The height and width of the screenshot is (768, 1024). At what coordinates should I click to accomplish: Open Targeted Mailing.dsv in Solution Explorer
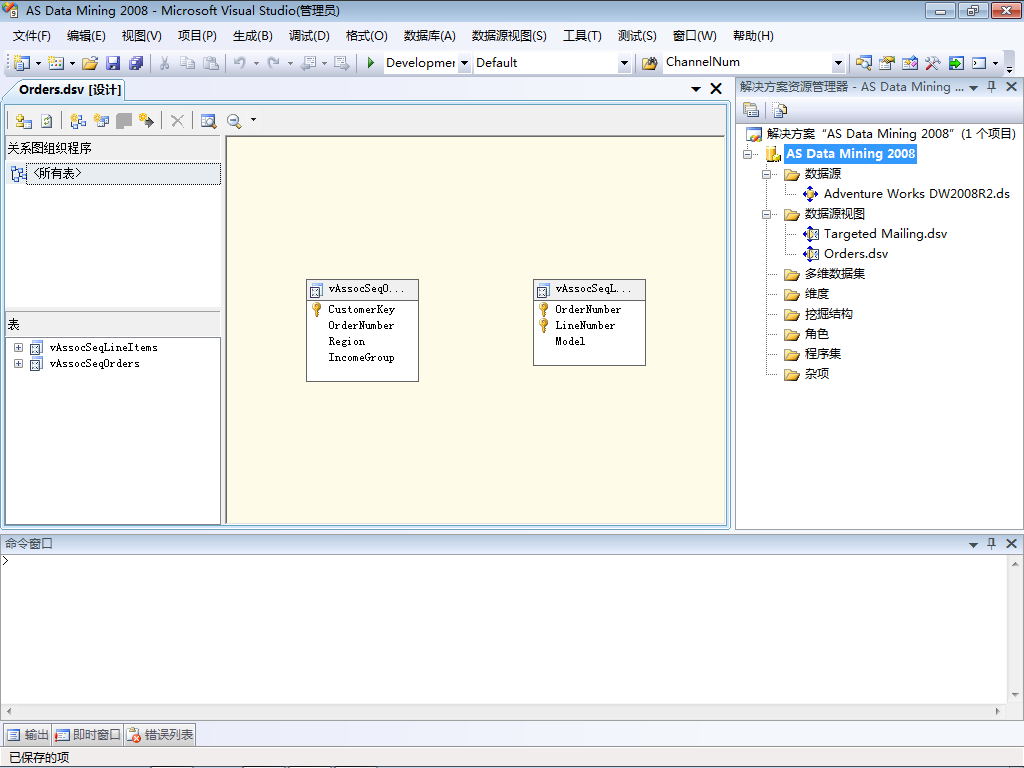click(x=885, y=234)
